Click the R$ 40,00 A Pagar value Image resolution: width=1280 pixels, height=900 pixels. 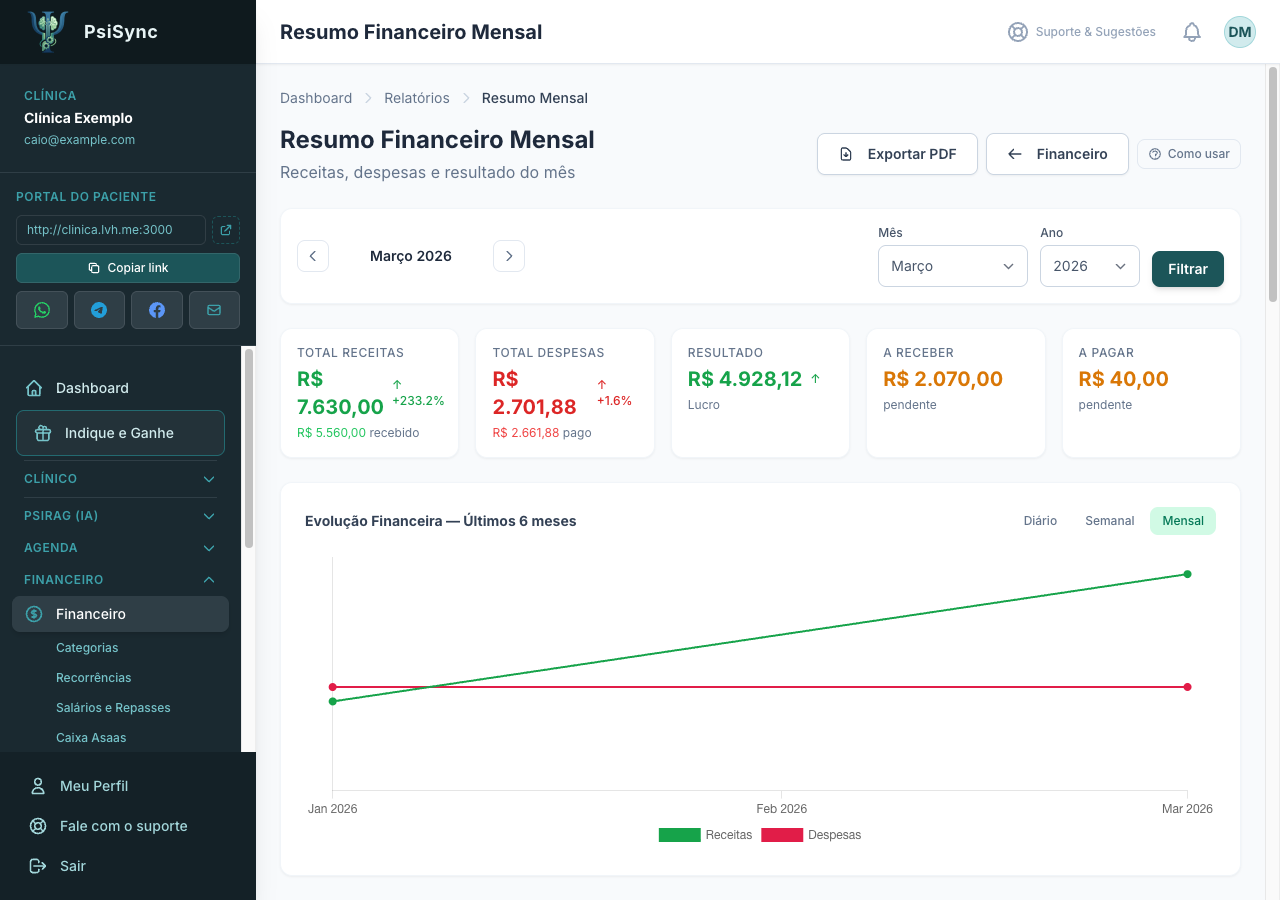click(1123, 379)
